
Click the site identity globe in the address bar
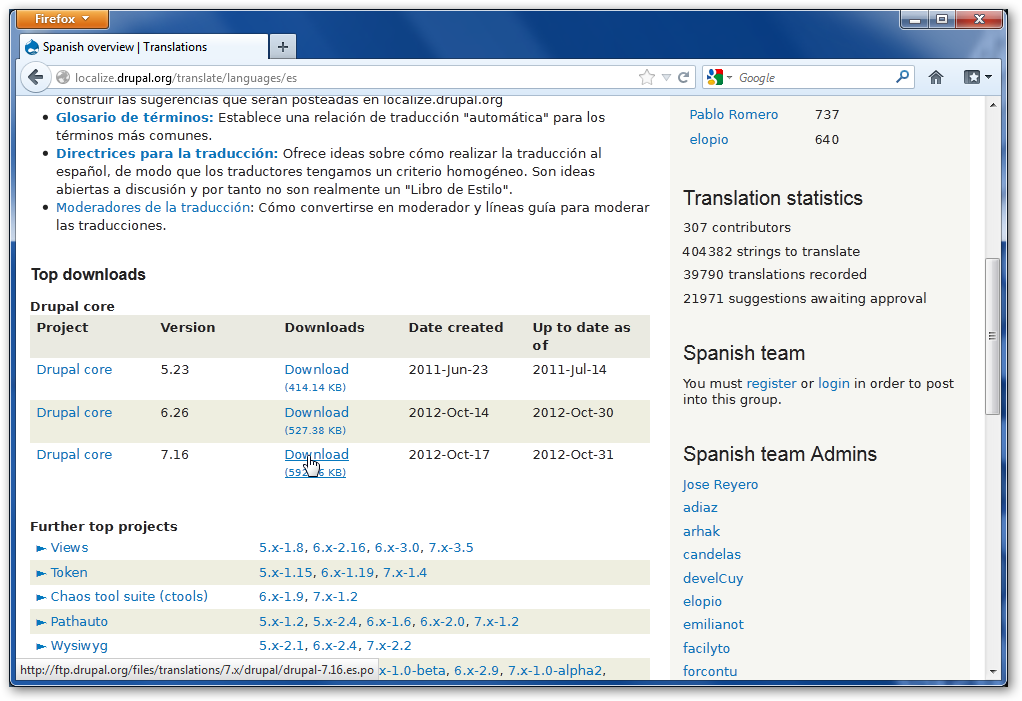[62, 77]
